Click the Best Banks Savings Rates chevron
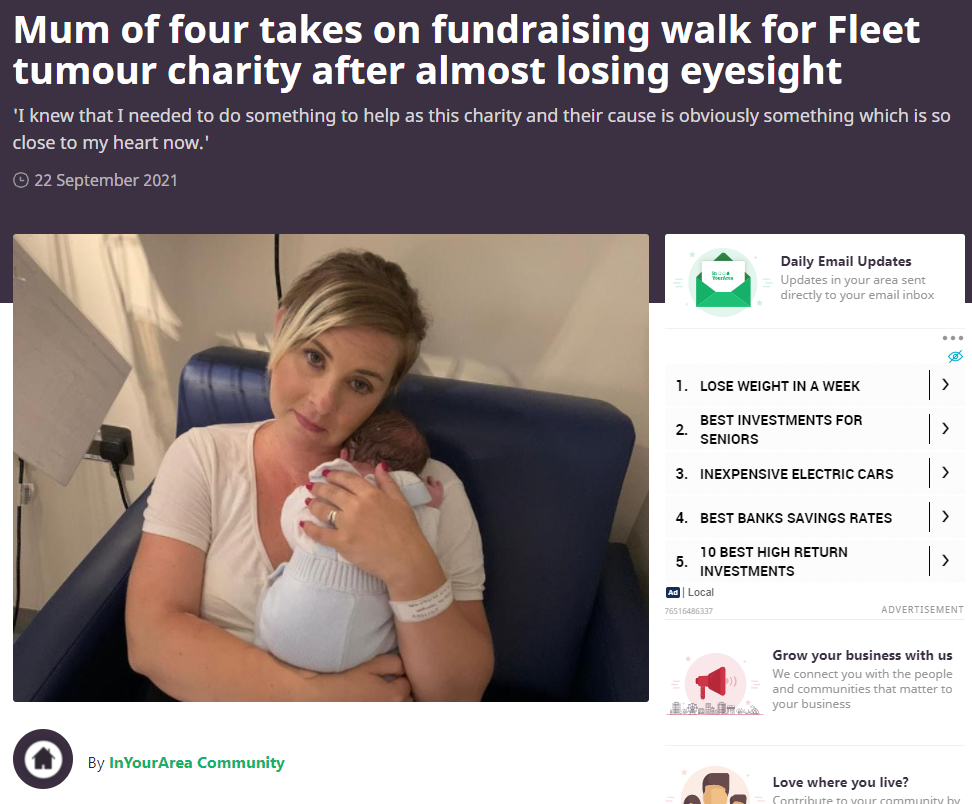Screen dimensions: 972x804 click(x=945, y=517)
